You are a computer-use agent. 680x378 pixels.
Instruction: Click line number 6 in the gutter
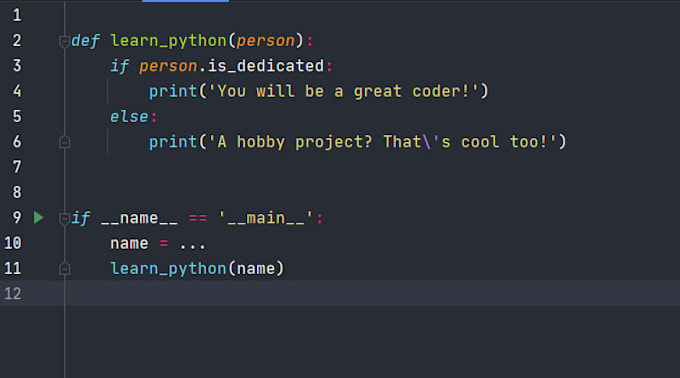pyautogui.click(x=17, y=142)
